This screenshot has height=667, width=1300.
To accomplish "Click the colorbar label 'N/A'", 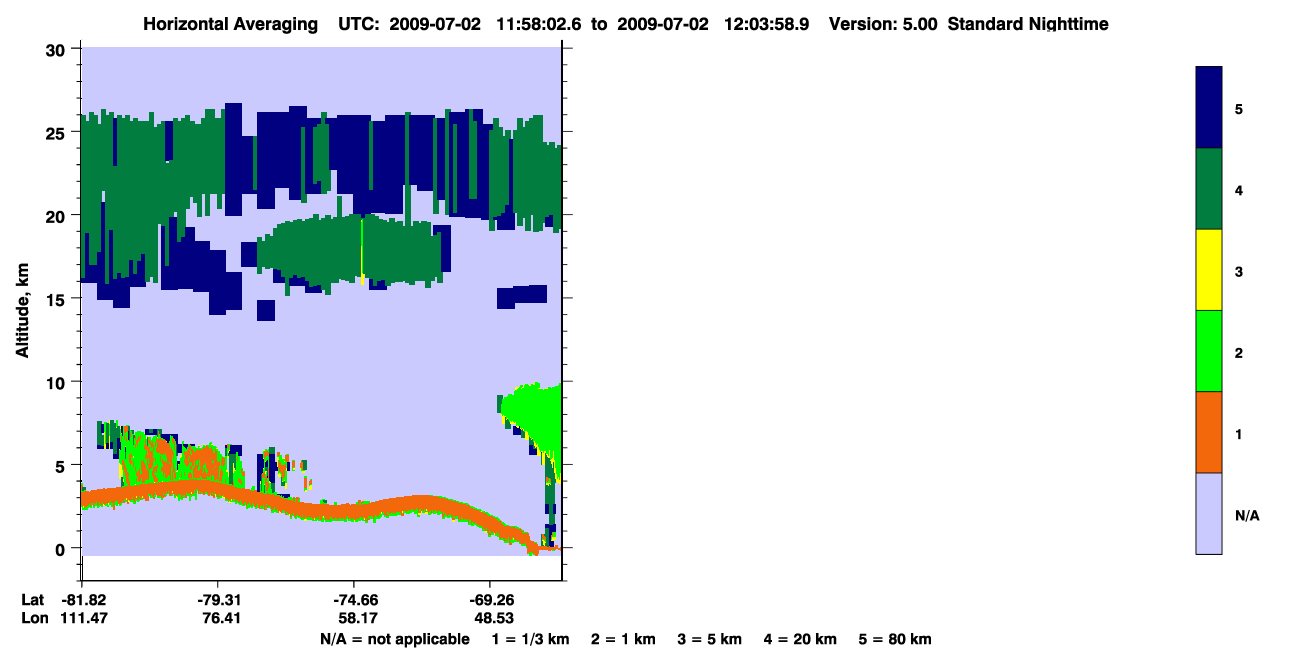I will coord(1247,515).
